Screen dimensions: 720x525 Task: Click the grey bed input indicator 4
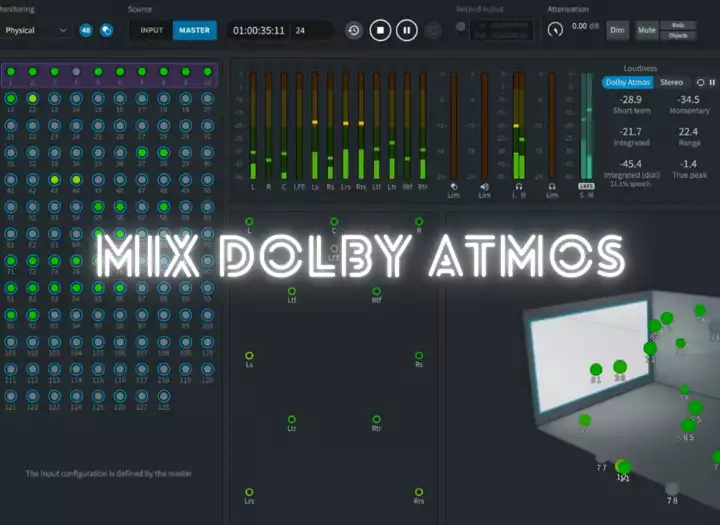76,72
